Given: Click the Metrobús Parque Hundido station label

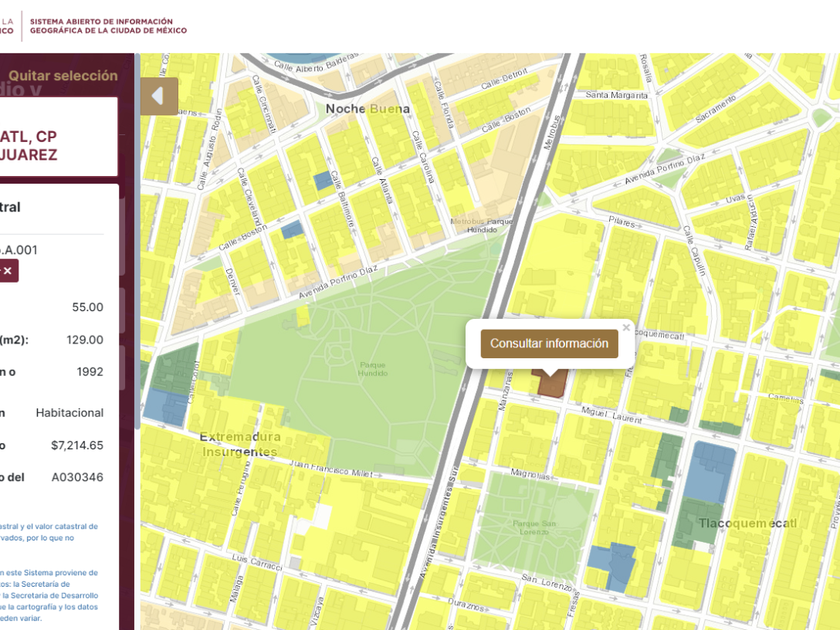Looking at the screenshot, I should point(481,225).
